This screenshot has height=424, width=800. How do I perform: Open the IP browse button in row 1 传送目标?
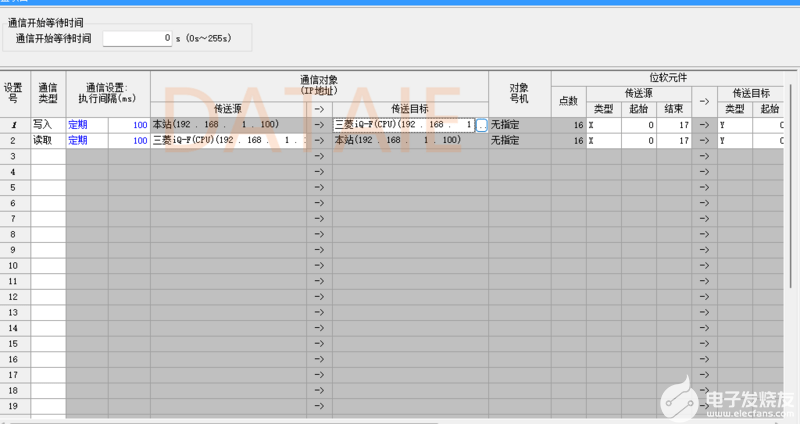[481, 125]
